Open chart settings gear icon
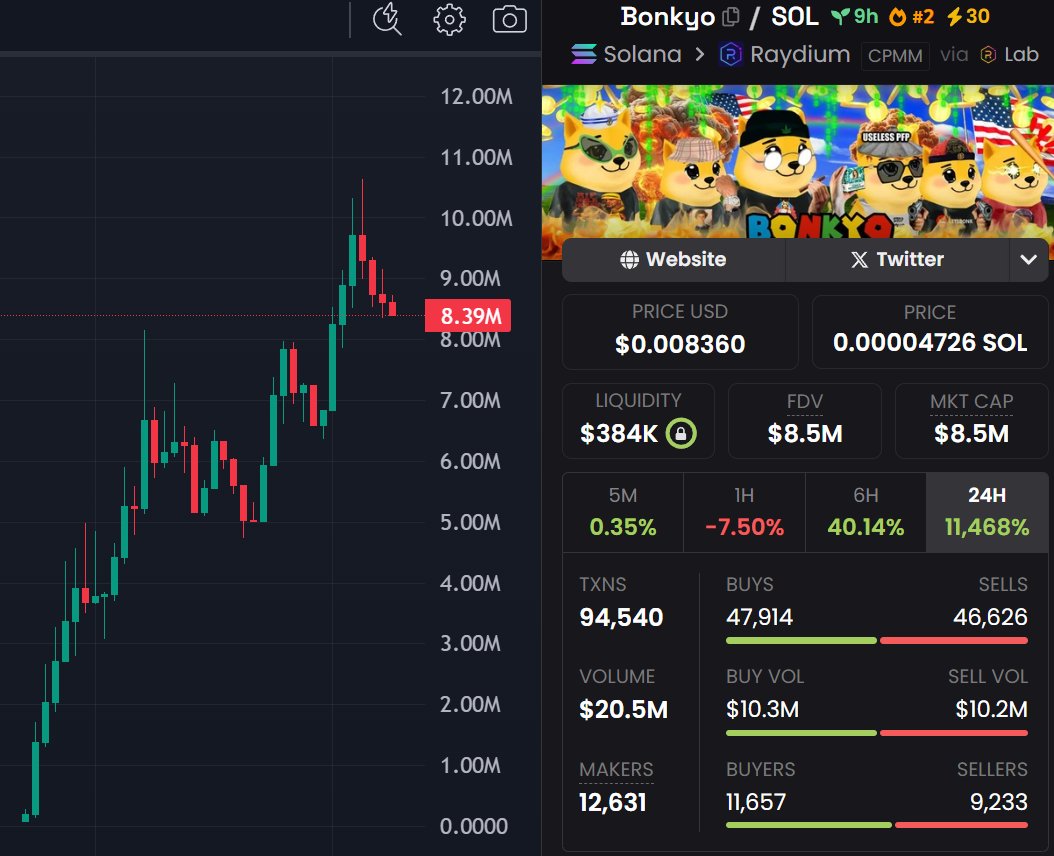The height and width of the screenshot is (856, 1054). 449,20
